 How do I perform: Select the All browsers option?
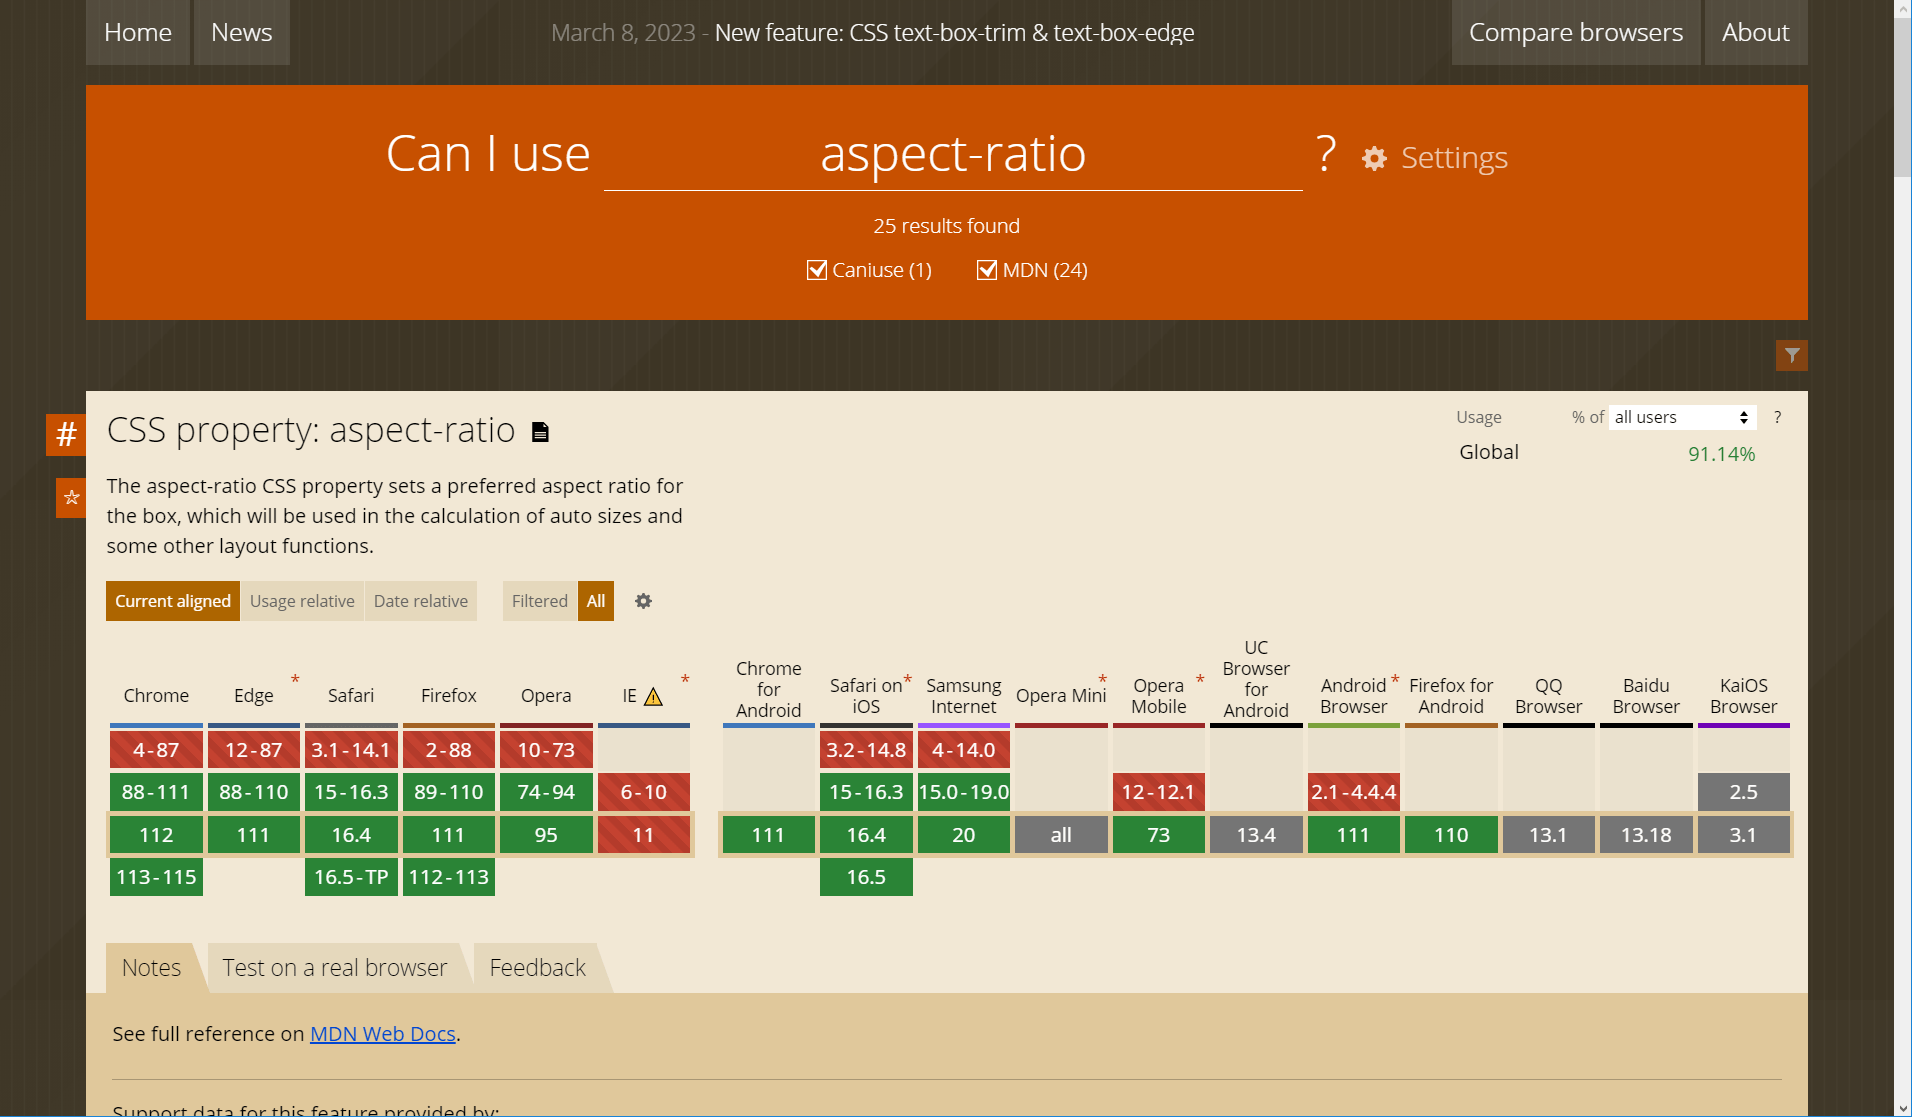pos(596,601)
